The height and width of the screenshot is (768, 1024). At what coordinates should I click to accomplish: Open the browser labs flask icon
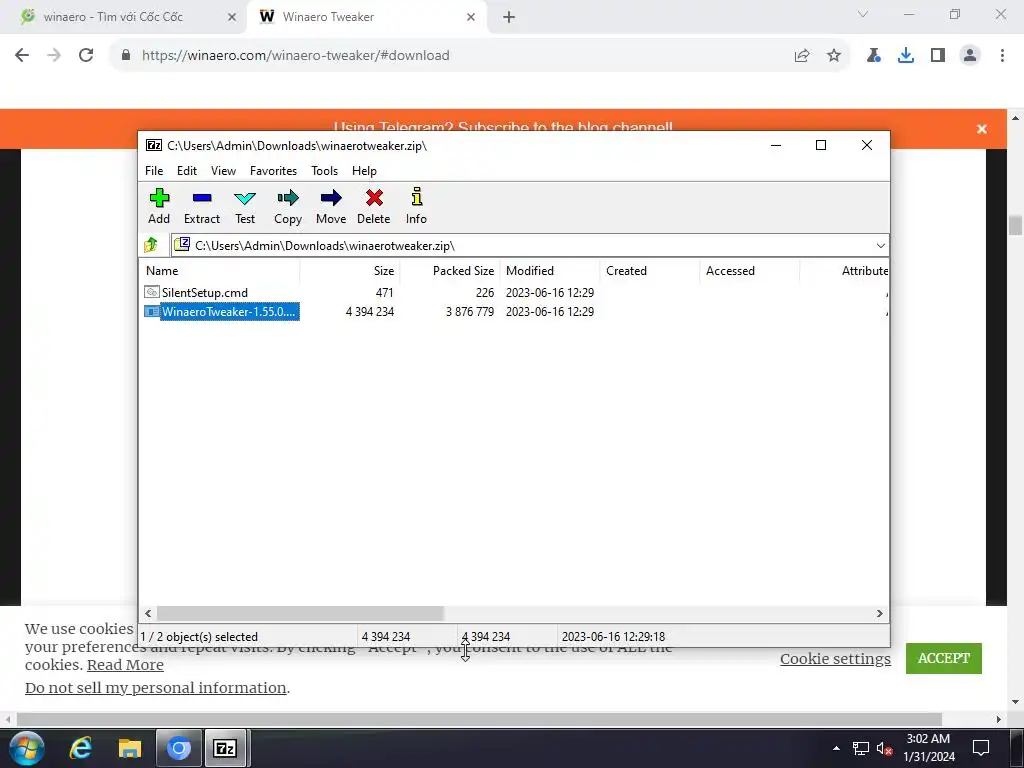click(874, 56)
